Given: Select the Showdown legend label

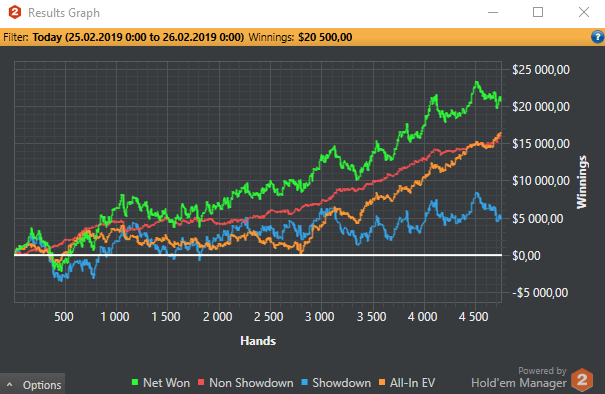Looking at the screenshot, I should pos(341,383).
